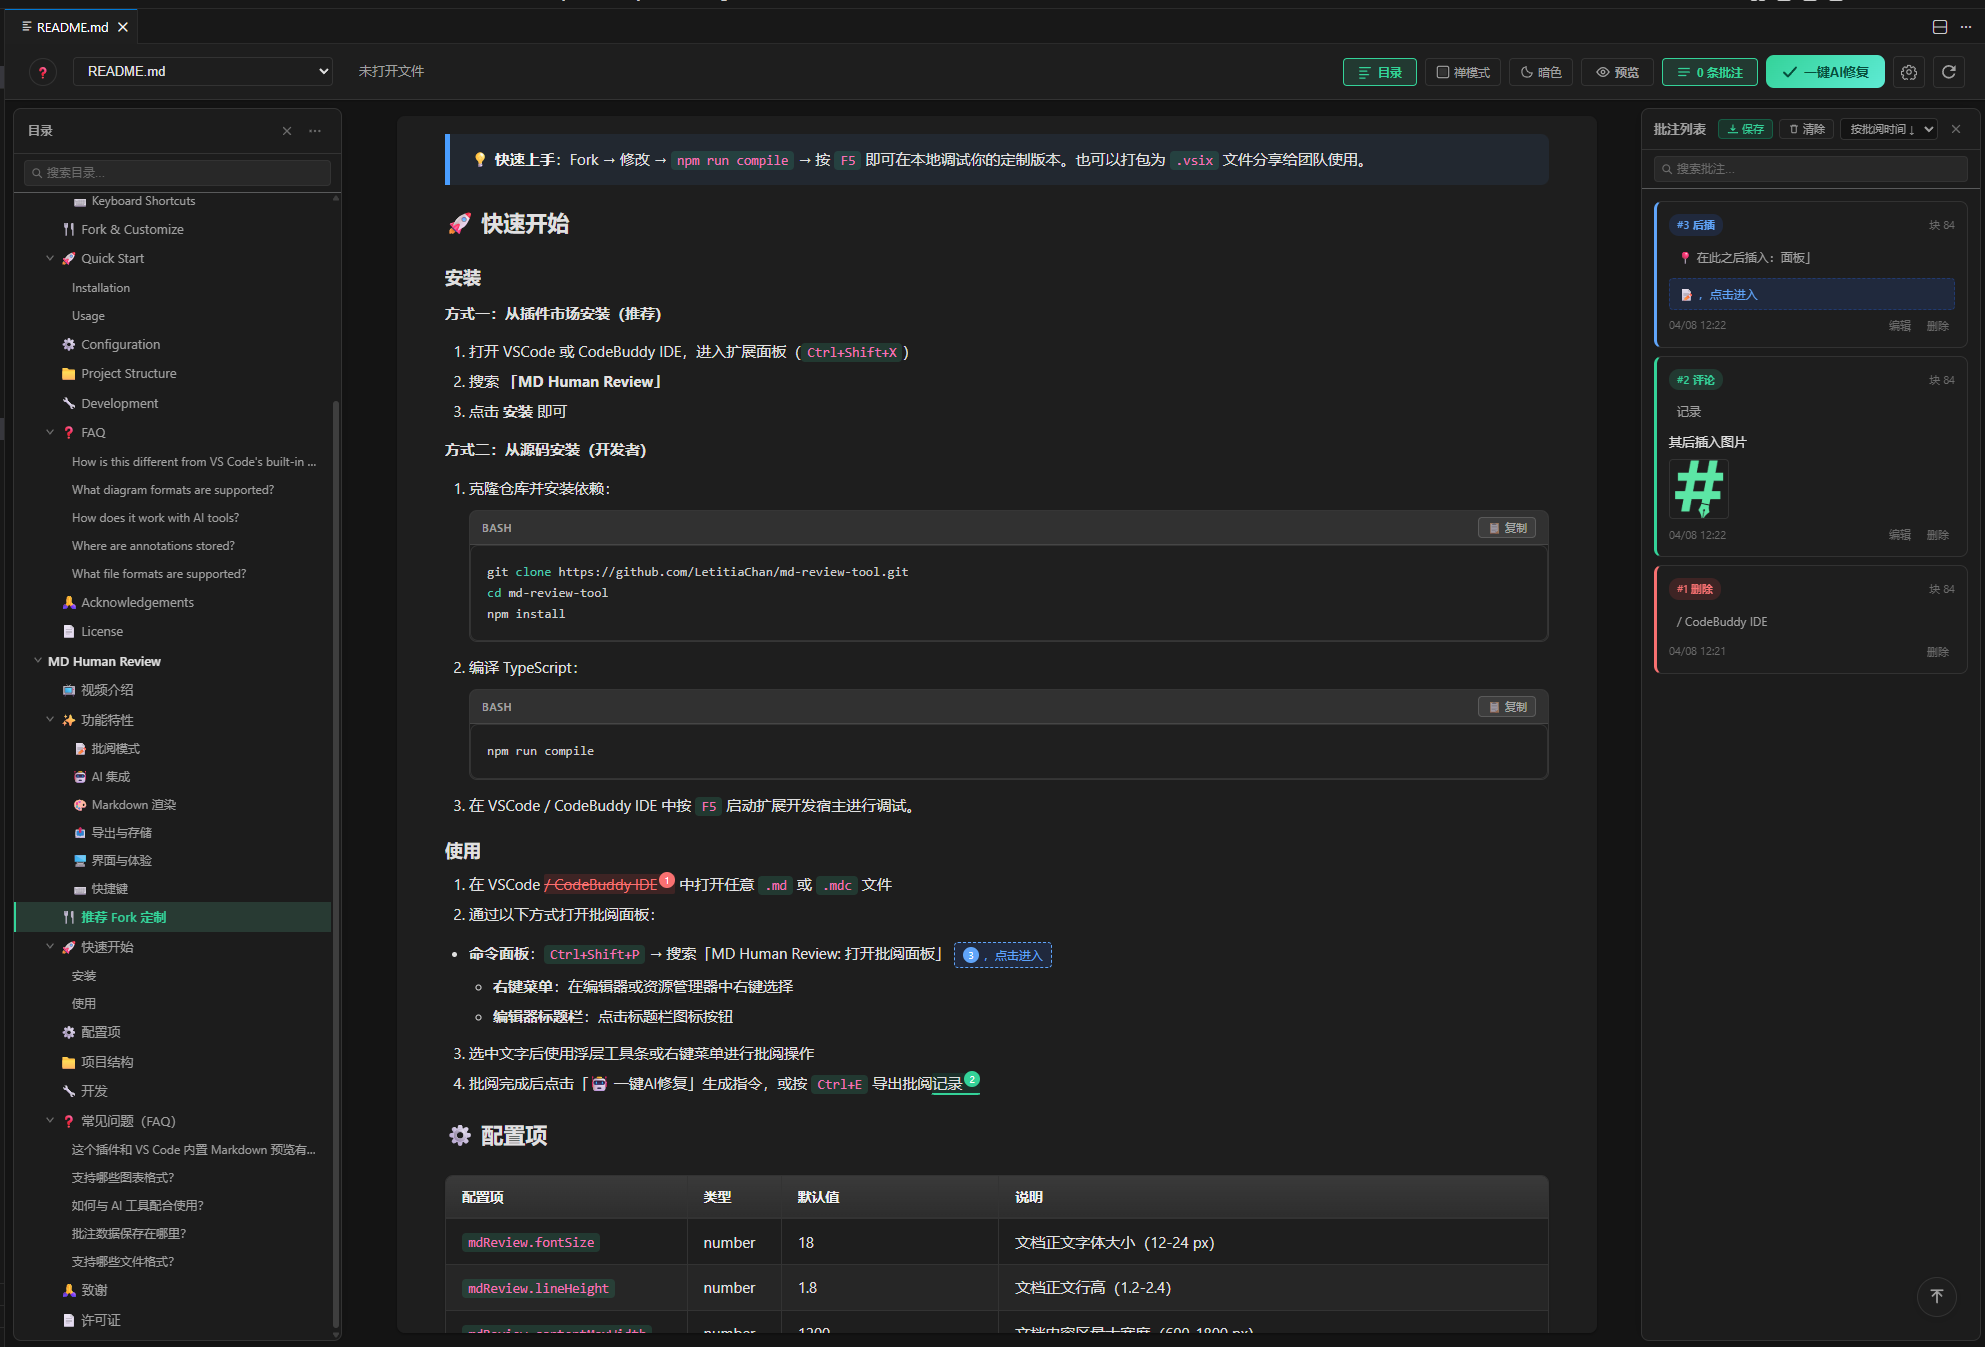Viewport: 1985px width, 1347px height.
Task: Open the 按批阅时间 sort dropdown
Action: pyautogui.click(x=1888, y=129)
